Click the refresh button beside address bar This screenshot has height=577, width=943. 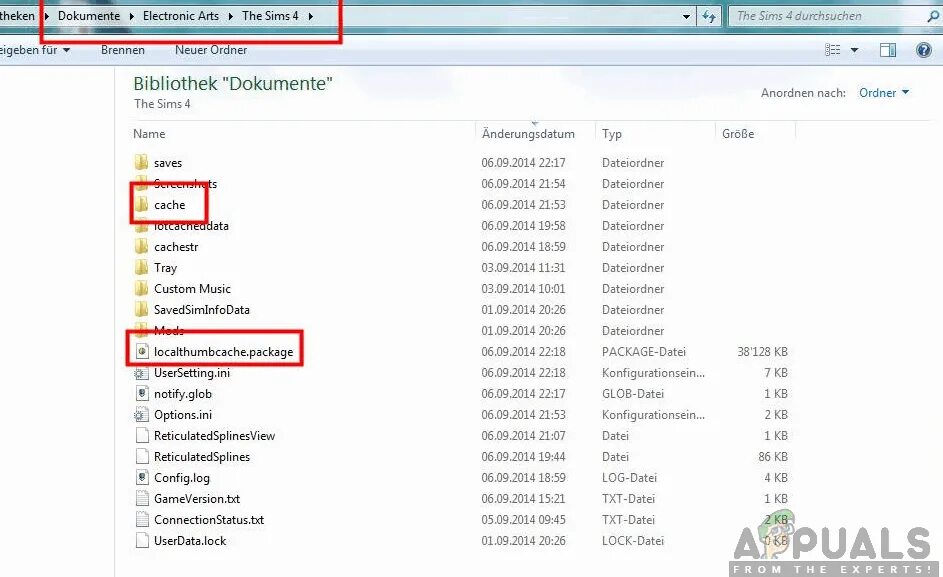tap(709, 16)
